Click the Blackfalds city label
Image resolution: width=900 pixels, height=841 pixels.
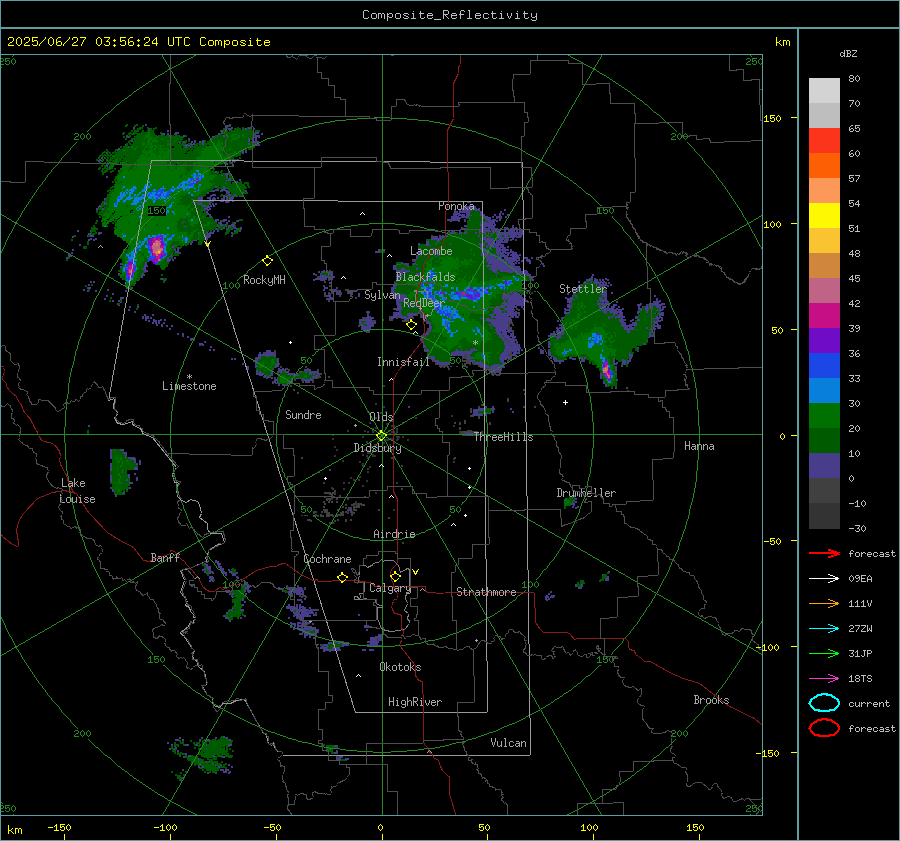(x=425, y=277)
